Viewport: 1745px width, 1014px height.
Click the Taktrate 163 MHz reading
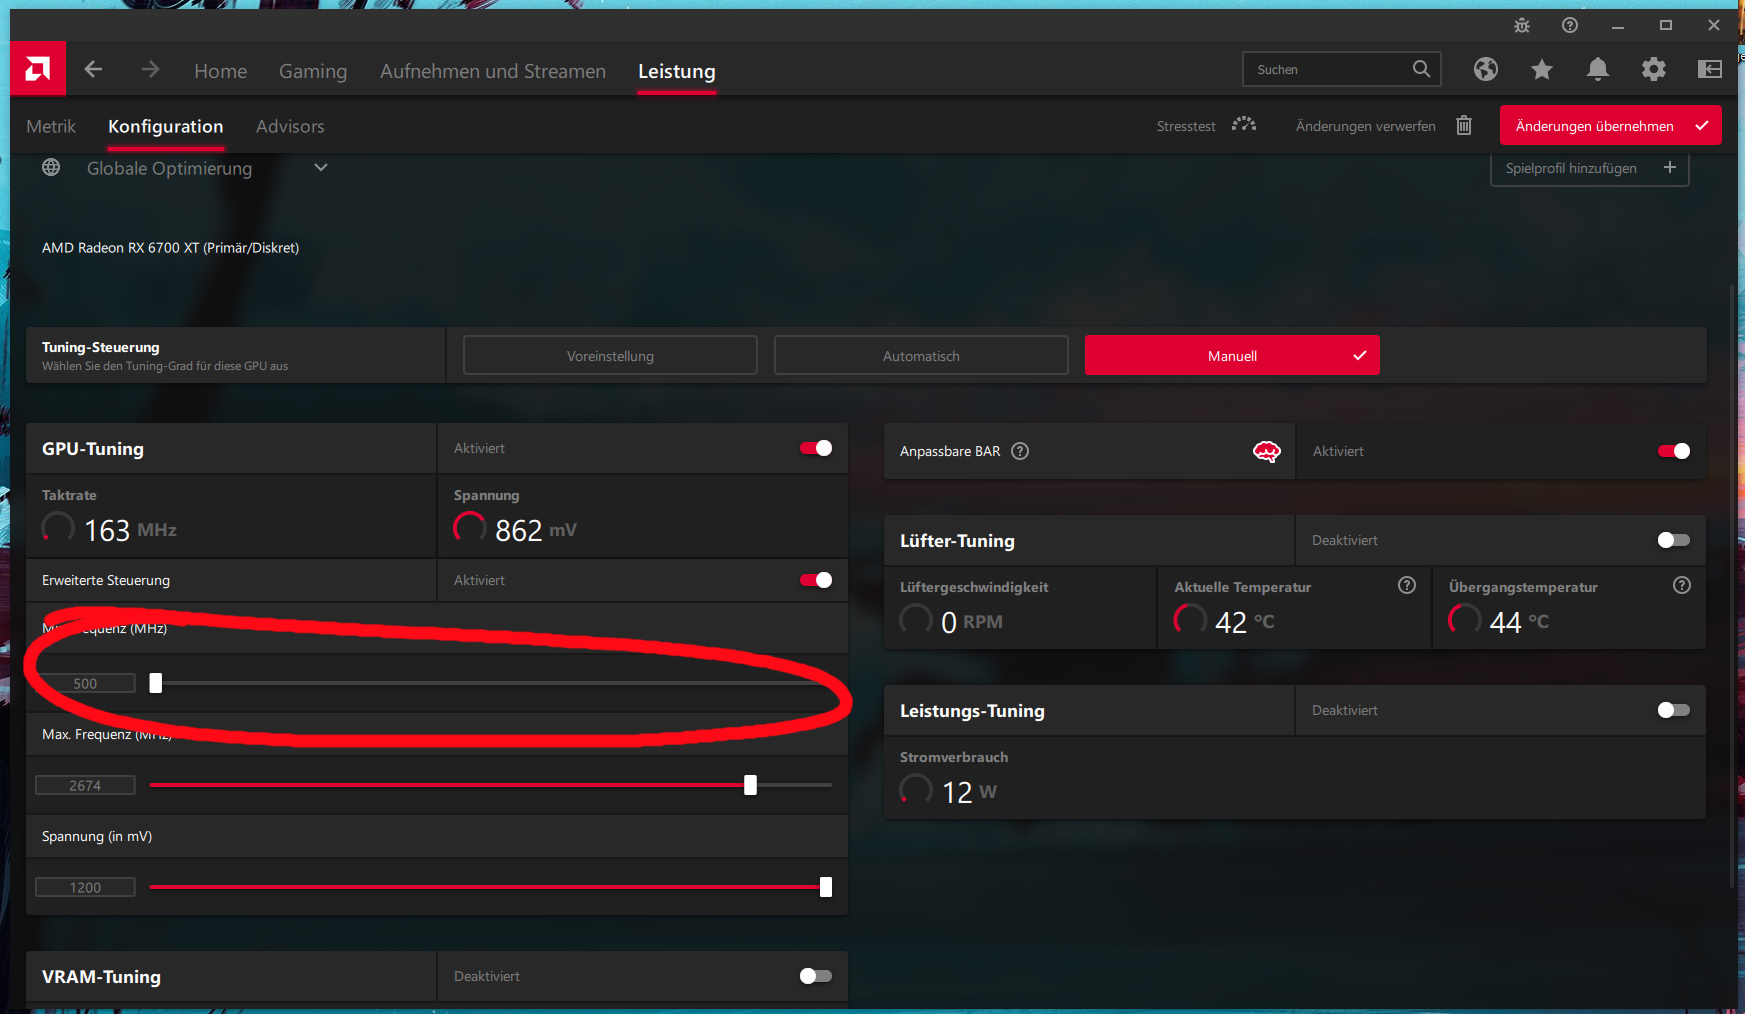tap(109, 529)
